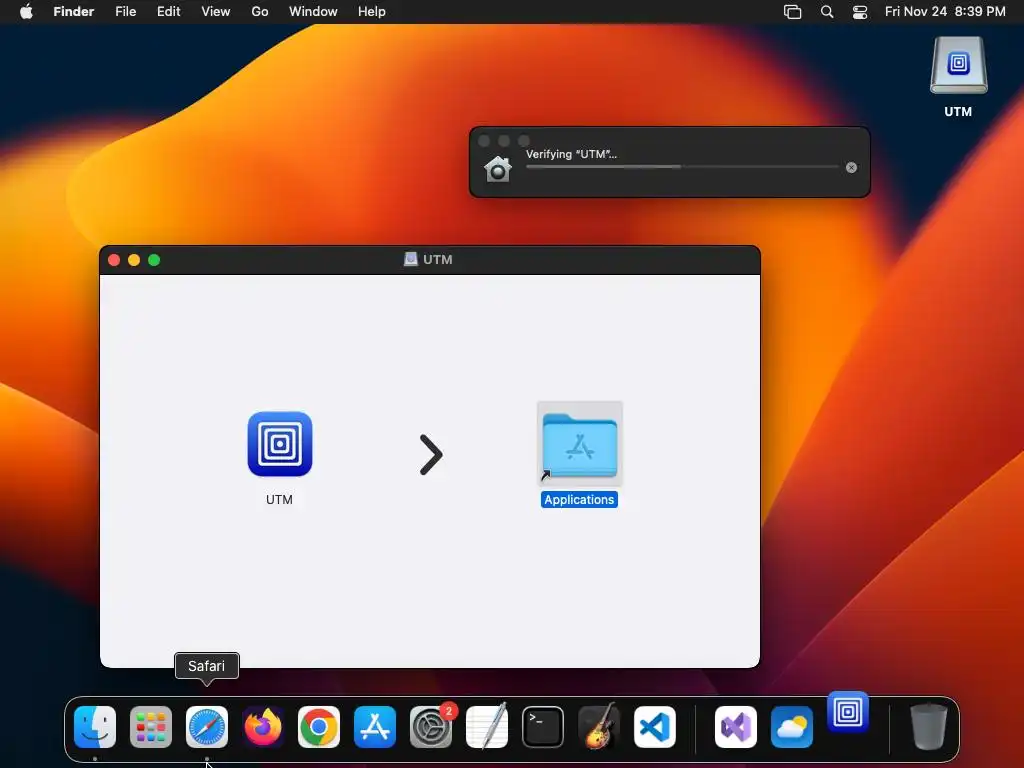This screenshot has width=1024, height=768.
Task: Open Finder from the Dock
Action: 95,727
